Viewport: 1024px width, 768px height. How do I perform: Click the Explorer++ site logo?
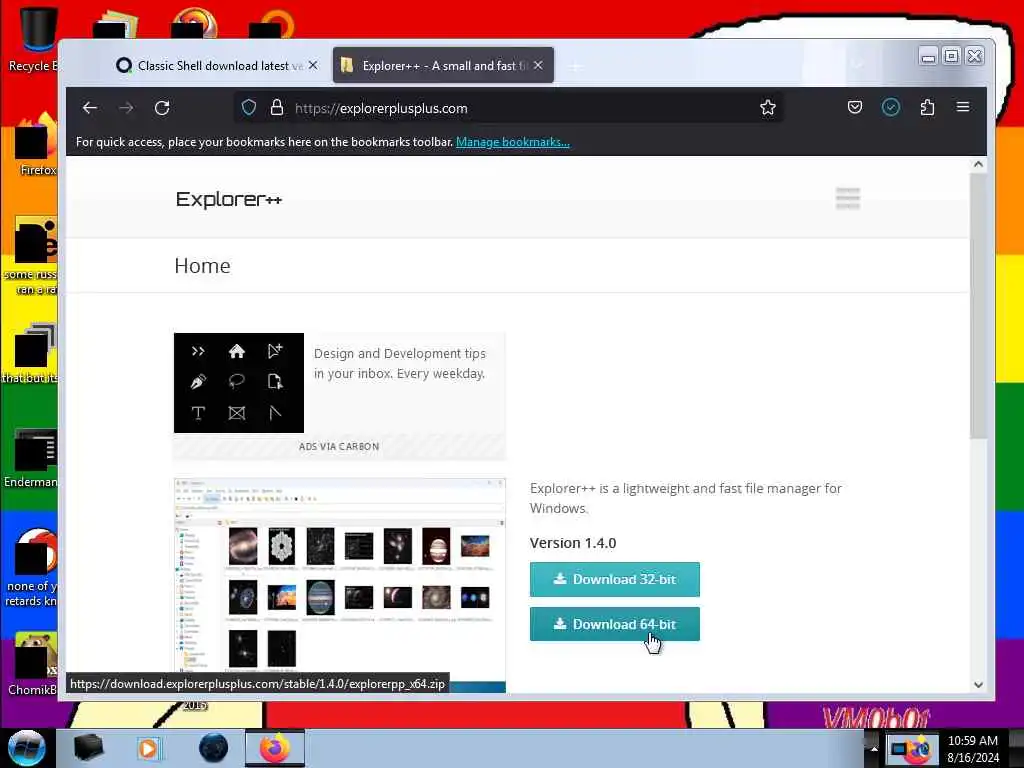(x=229, y=199)
